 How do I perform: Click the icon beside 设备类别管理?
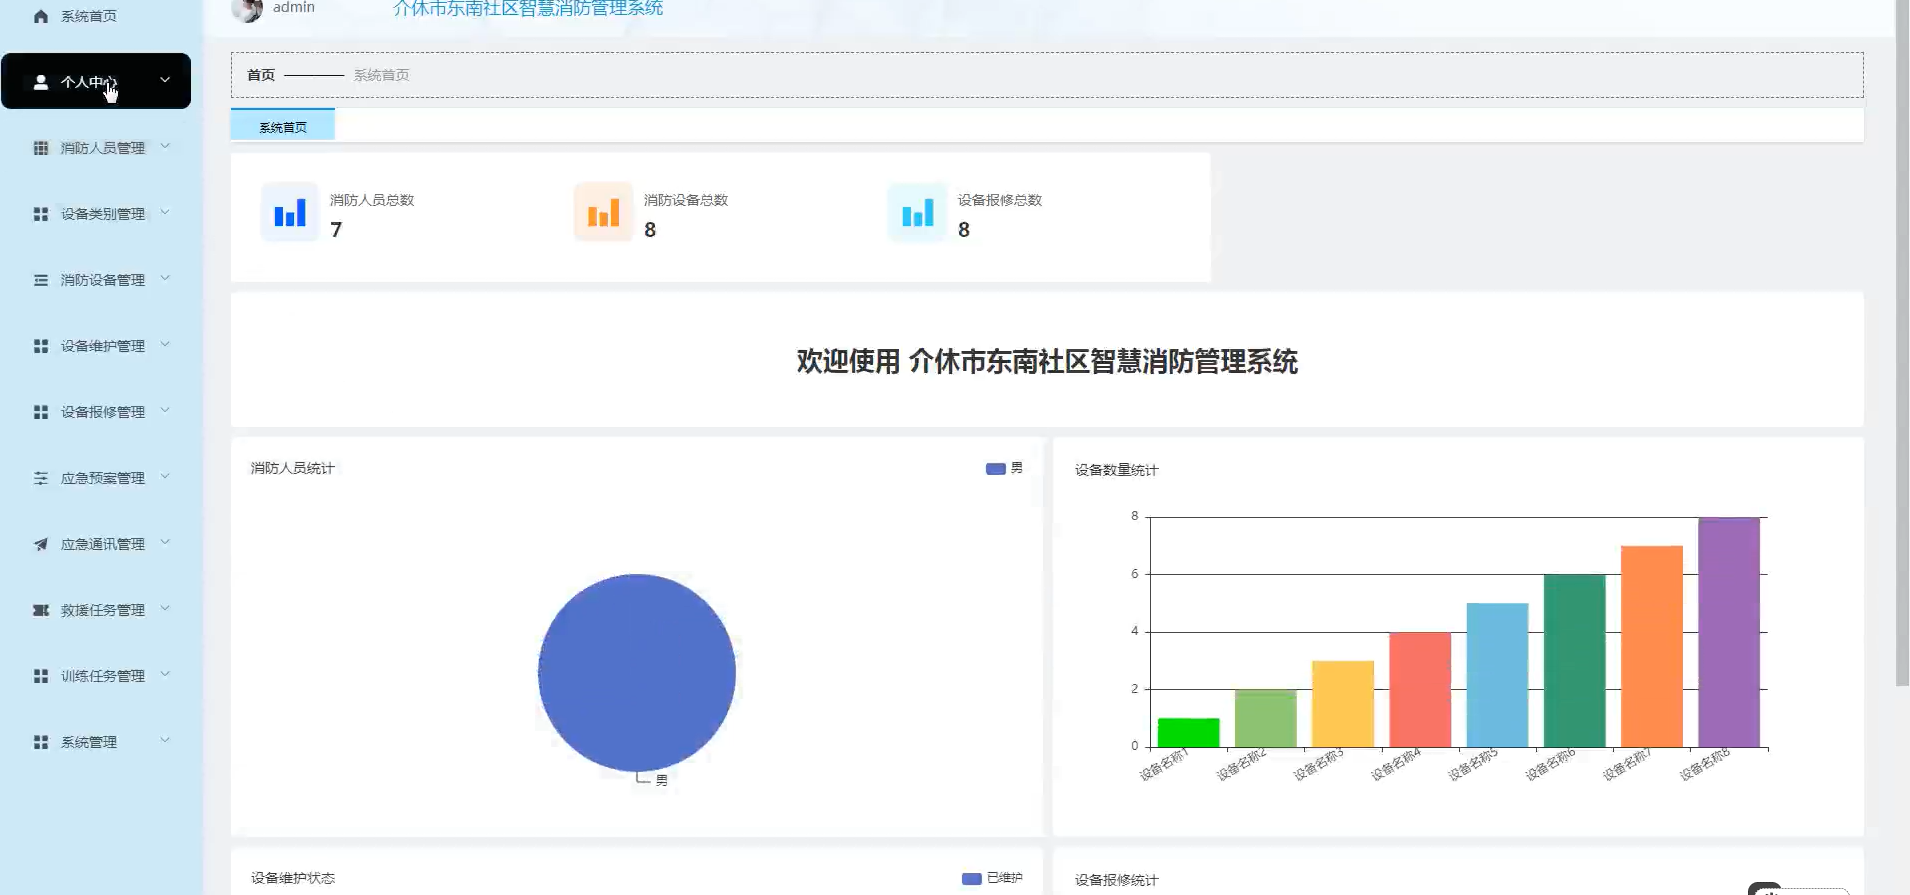(x=41, y=214)
